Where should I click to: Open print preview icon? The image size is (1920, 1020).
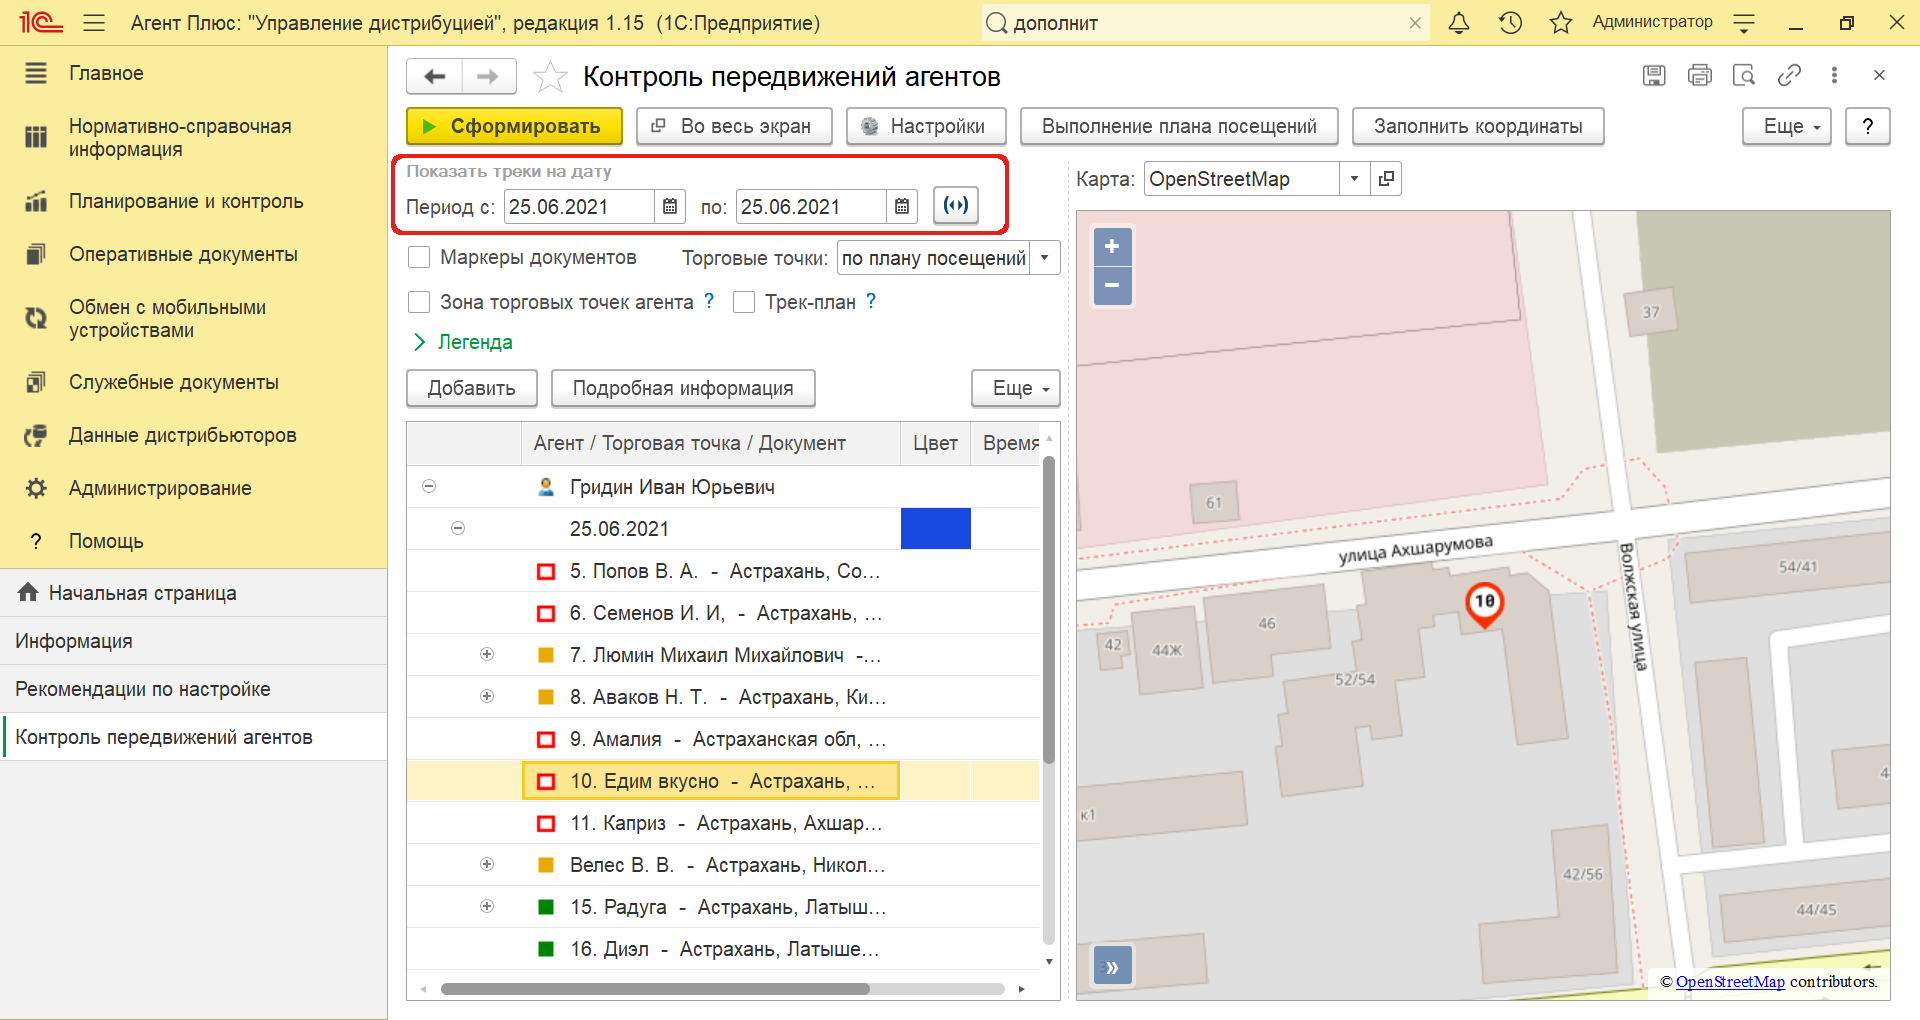tap(1744, 75)
